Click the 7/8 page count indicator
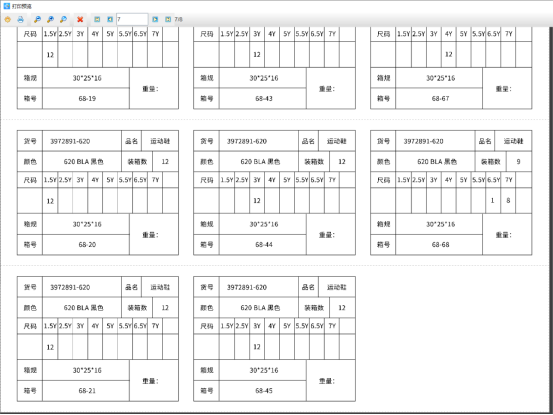Image resolution: width=553 pixels, height=415 pixels. (x=178, y=19)
